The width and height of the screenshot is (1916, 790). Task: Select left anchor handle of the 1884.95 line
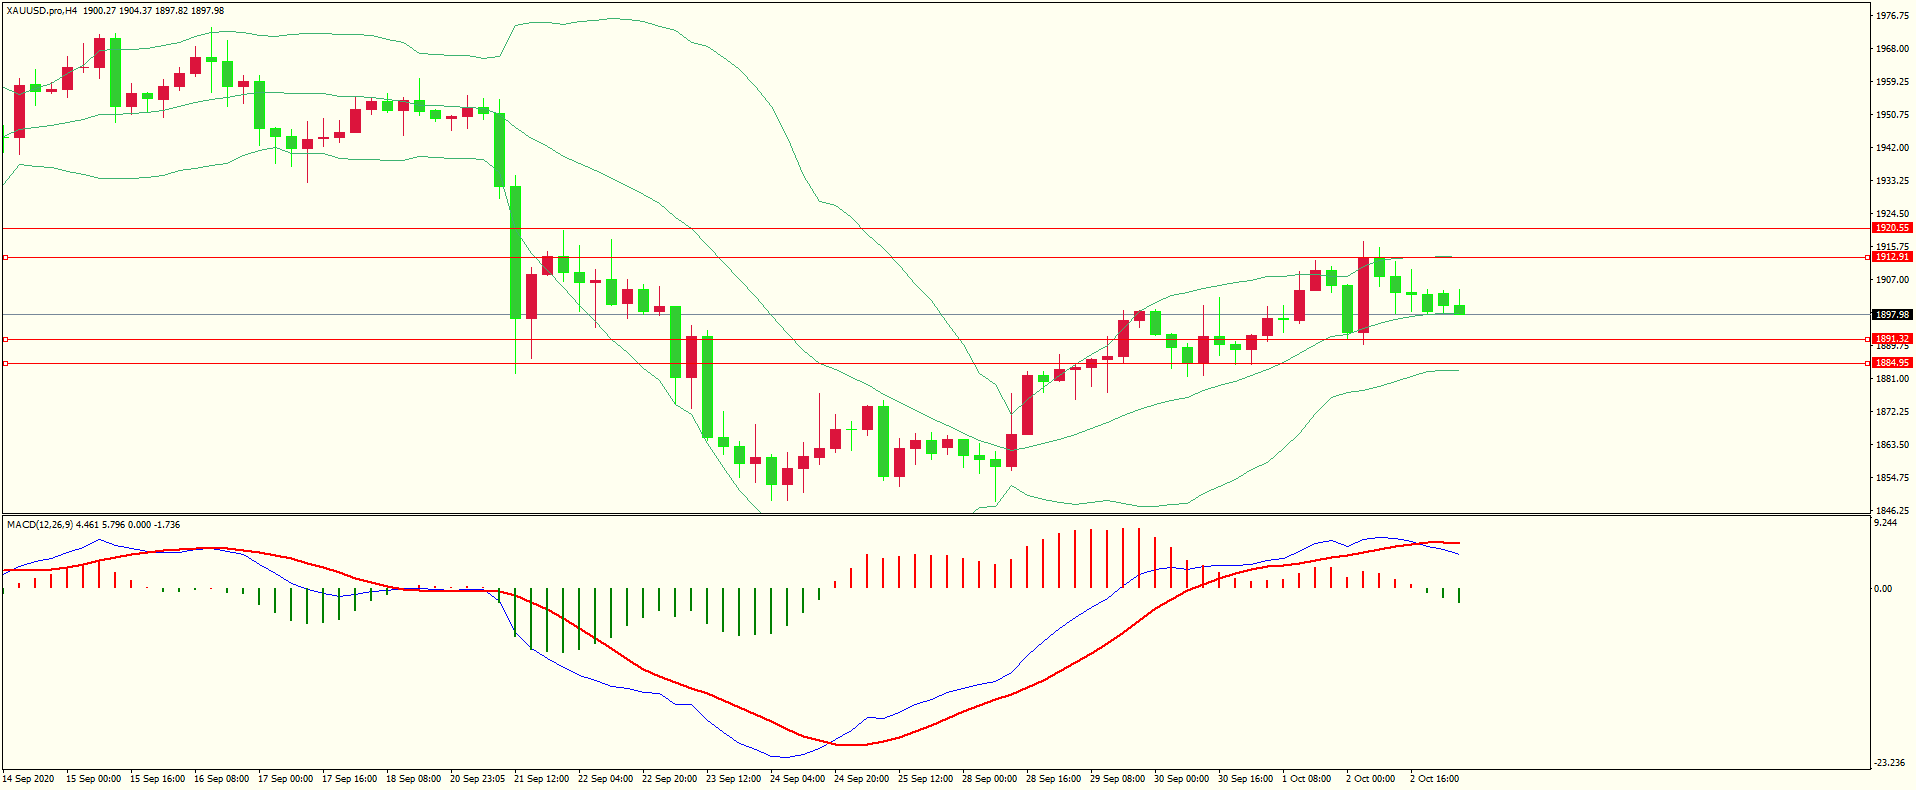click(x=5, y=363)
